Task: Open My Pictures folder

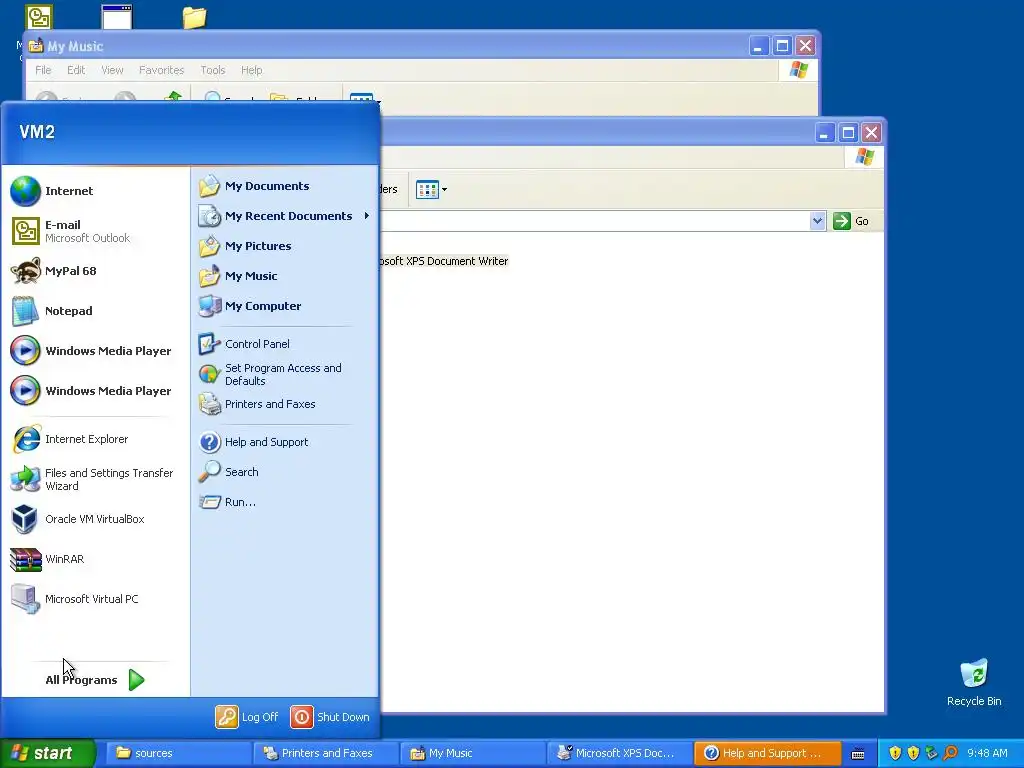Action: pyautogui.click(x=285, y=246)
